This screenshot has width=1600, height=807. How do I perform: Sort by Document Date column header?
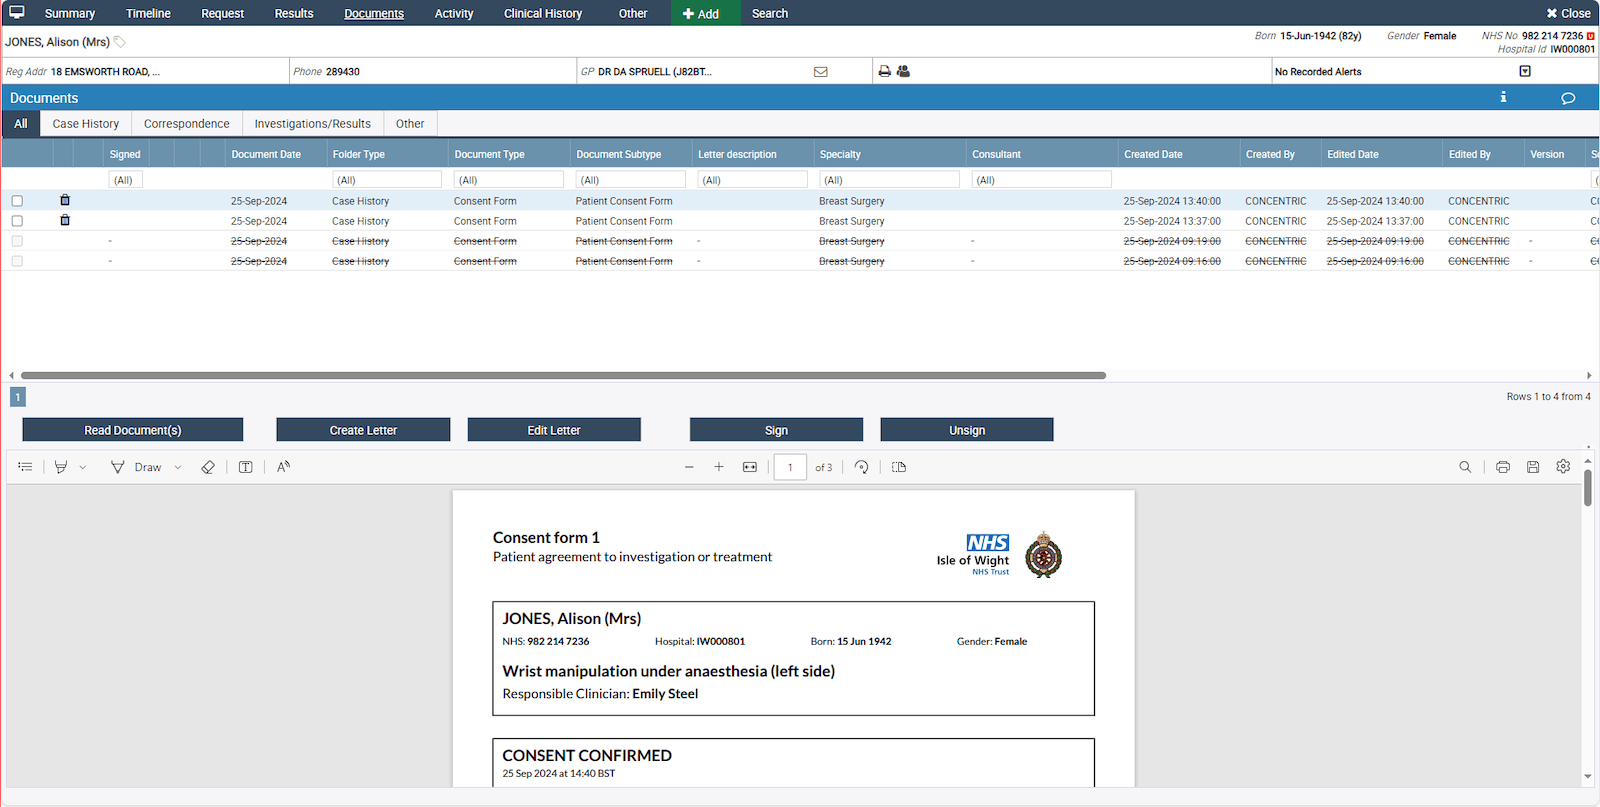point(266,154)
